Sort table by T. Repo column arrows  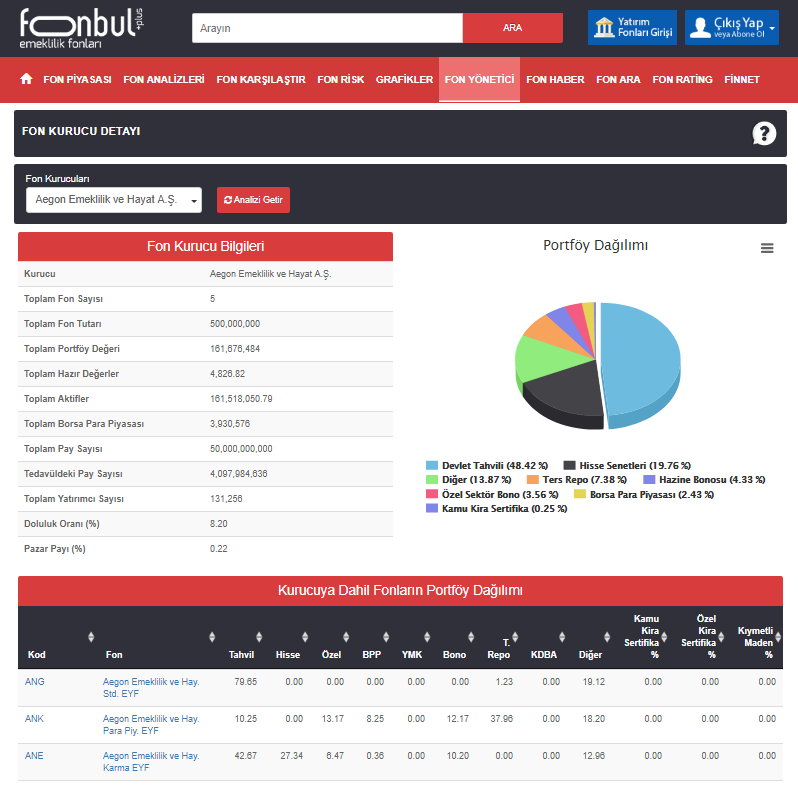[x=516, y=637]
